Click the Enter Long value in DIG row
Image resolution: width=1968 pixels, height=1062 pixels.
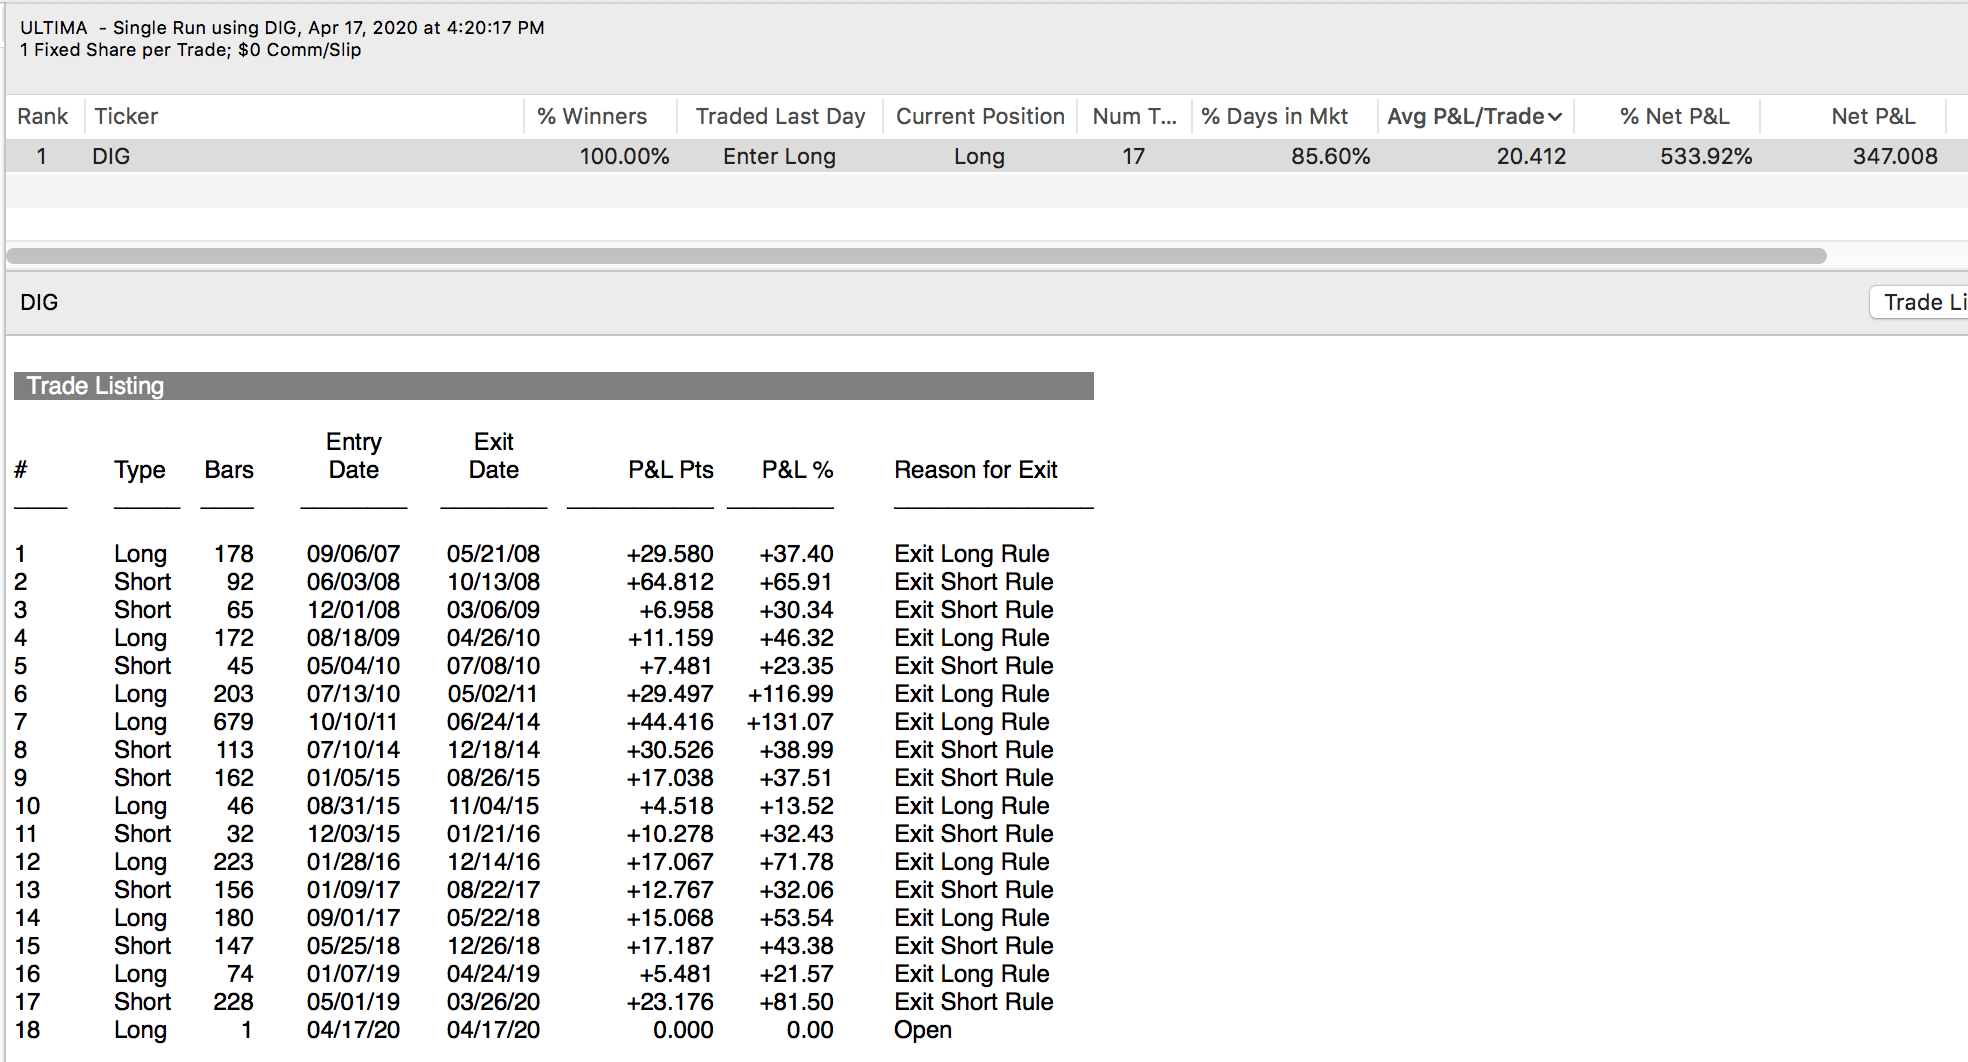(x=779, y=156)
